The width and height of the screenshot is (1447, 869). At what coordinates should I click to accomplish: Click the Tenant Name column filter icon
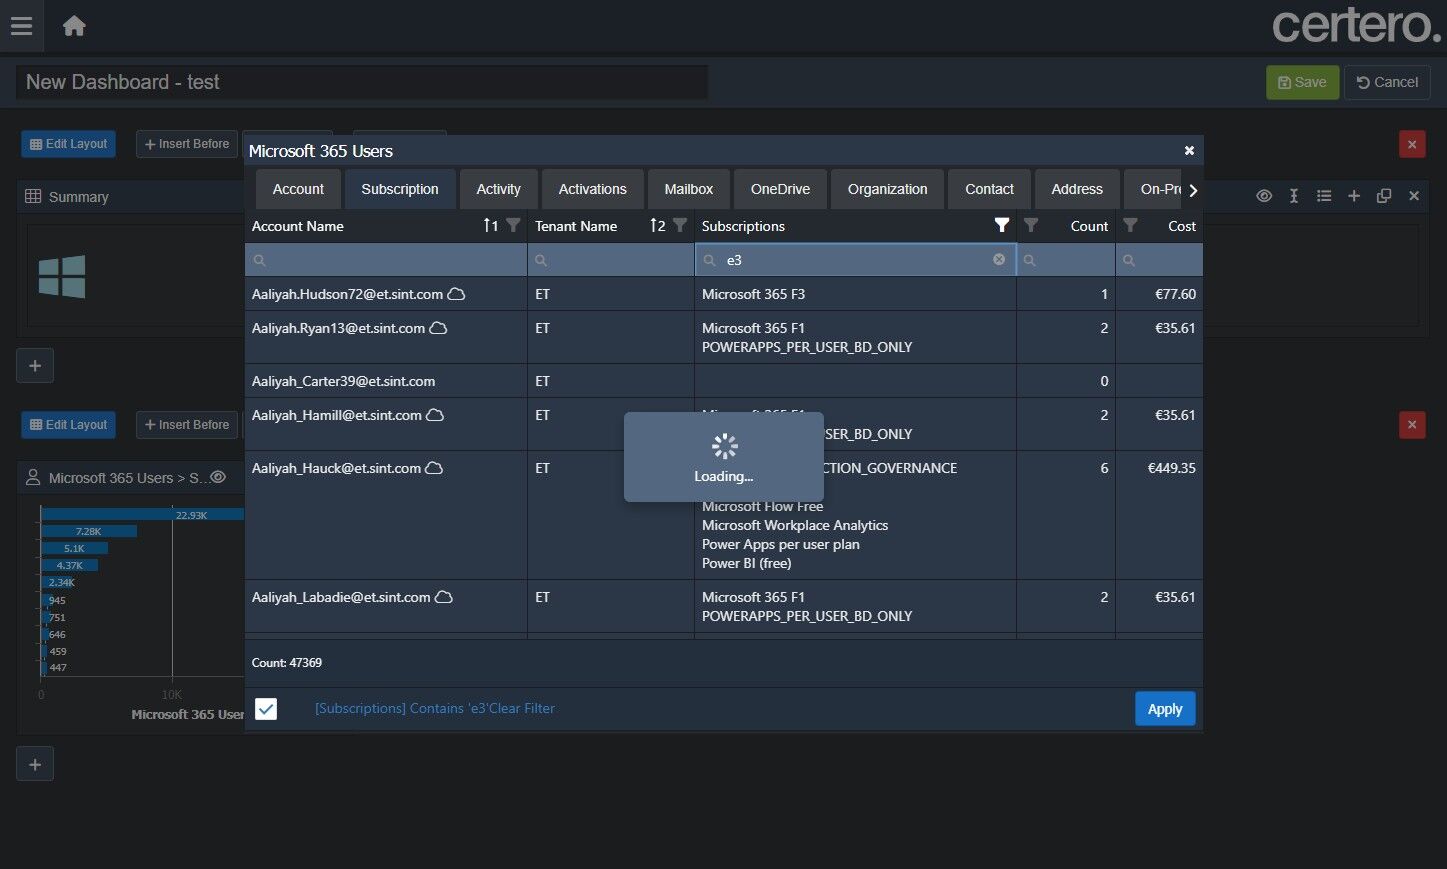(x=680, y=225)
